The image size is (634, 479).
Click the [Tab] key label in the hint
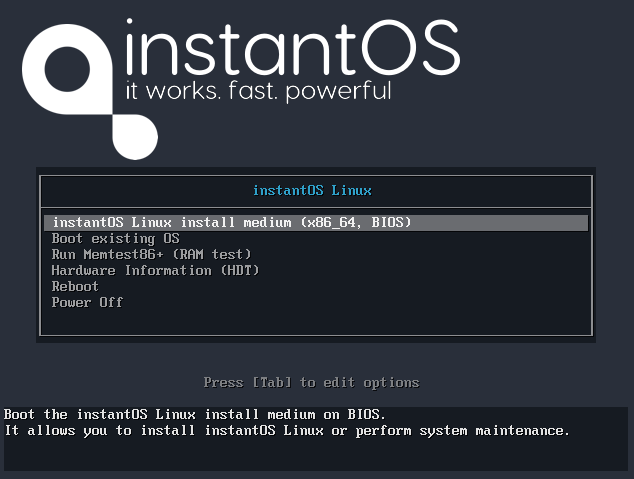[x=271, y=382]
